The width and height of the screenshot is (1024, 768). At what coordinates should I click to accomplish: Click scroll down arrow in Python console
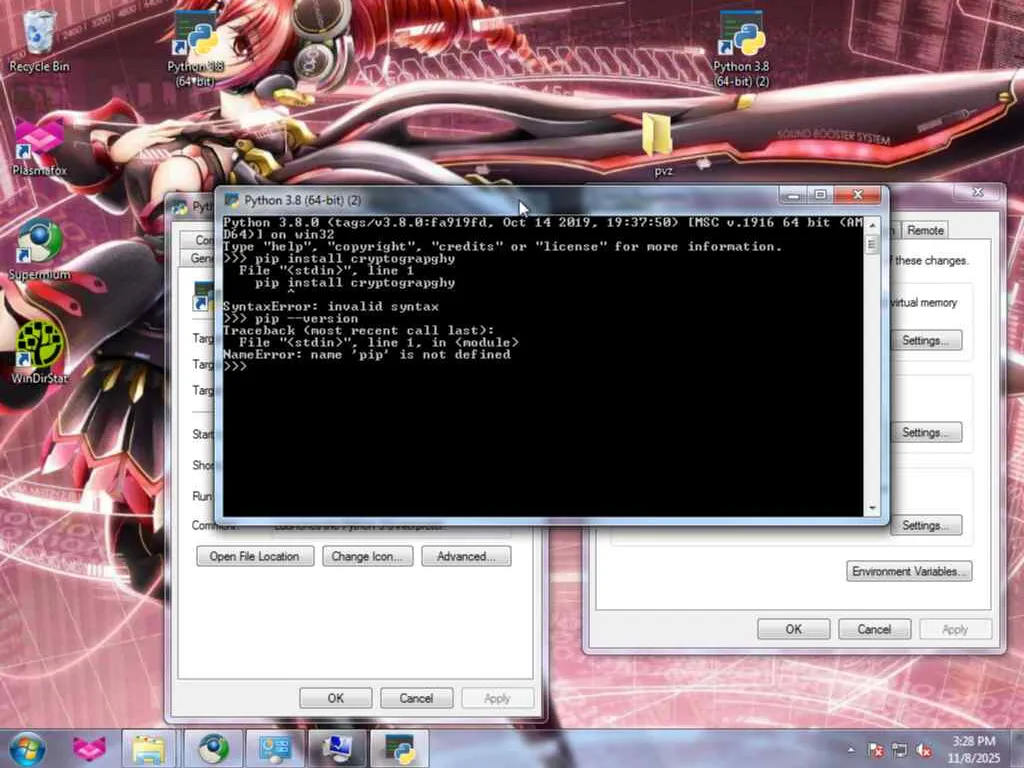click(x=872, y=508)
